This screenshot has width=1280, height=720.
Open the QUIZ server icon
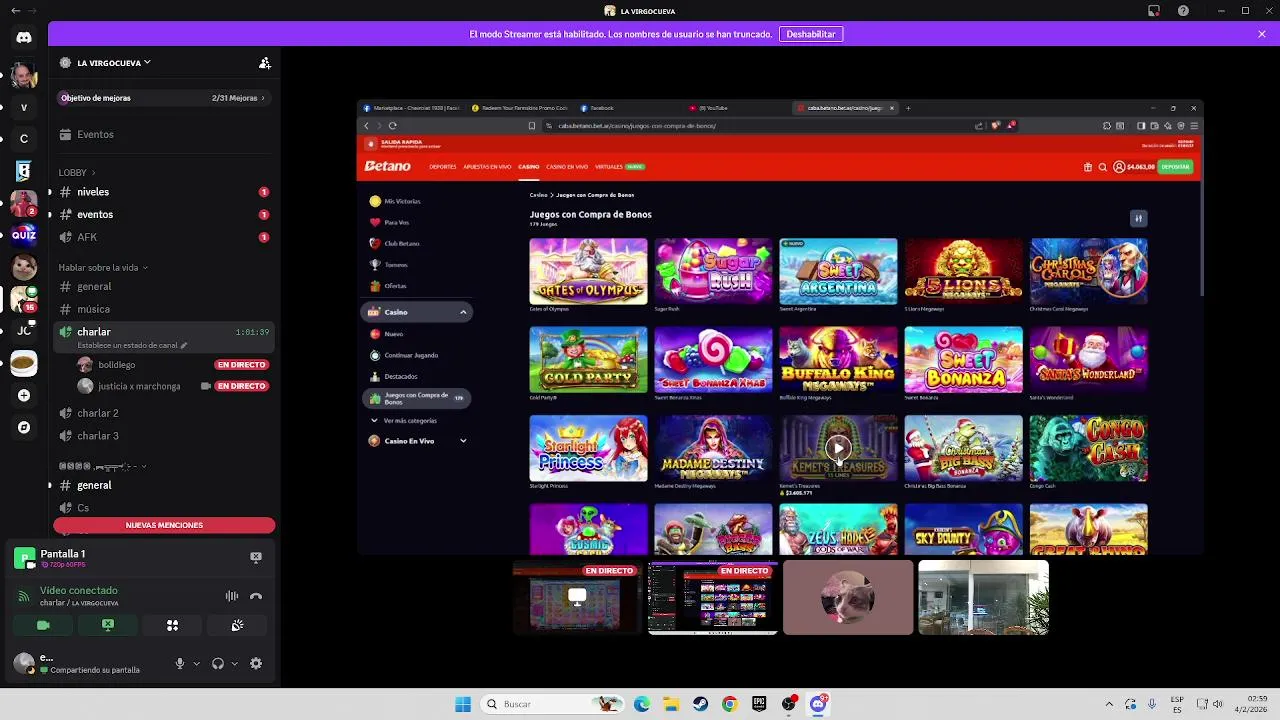tap(24, 235)
